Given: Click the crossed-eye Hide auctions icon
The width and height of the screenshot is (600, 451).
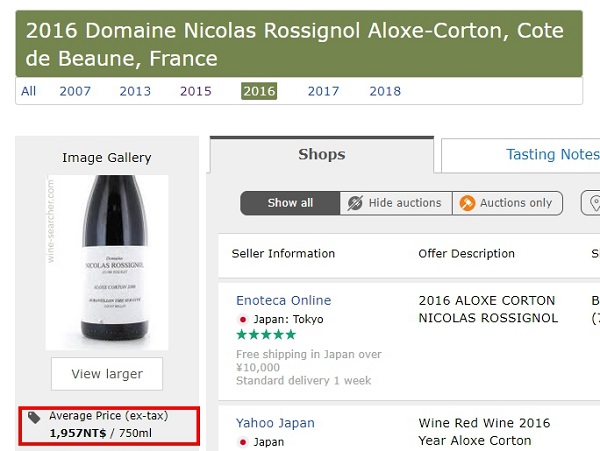Looking at the screenshot, I should click(355, 203).
